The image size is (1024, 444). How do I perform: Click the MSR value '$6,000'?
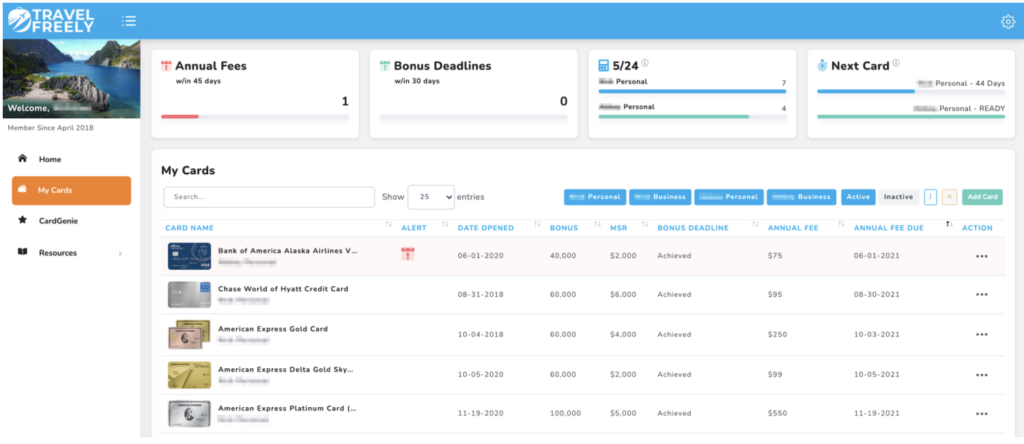(623, 294)
